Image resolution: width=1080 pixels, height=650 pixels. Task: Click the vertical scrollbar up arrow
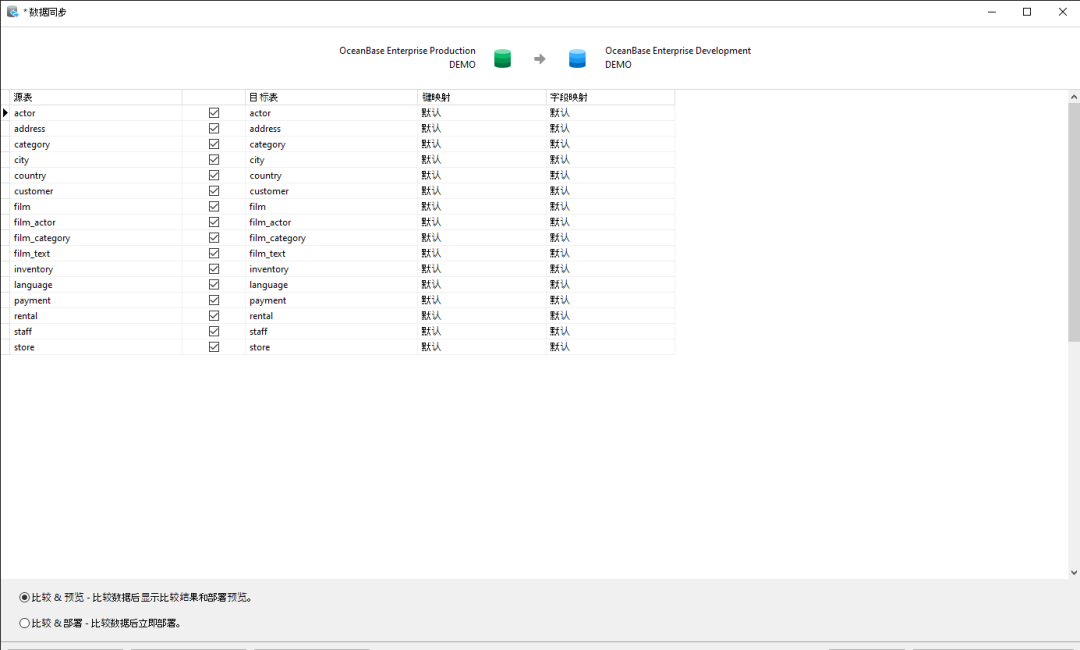point(1074,97)
